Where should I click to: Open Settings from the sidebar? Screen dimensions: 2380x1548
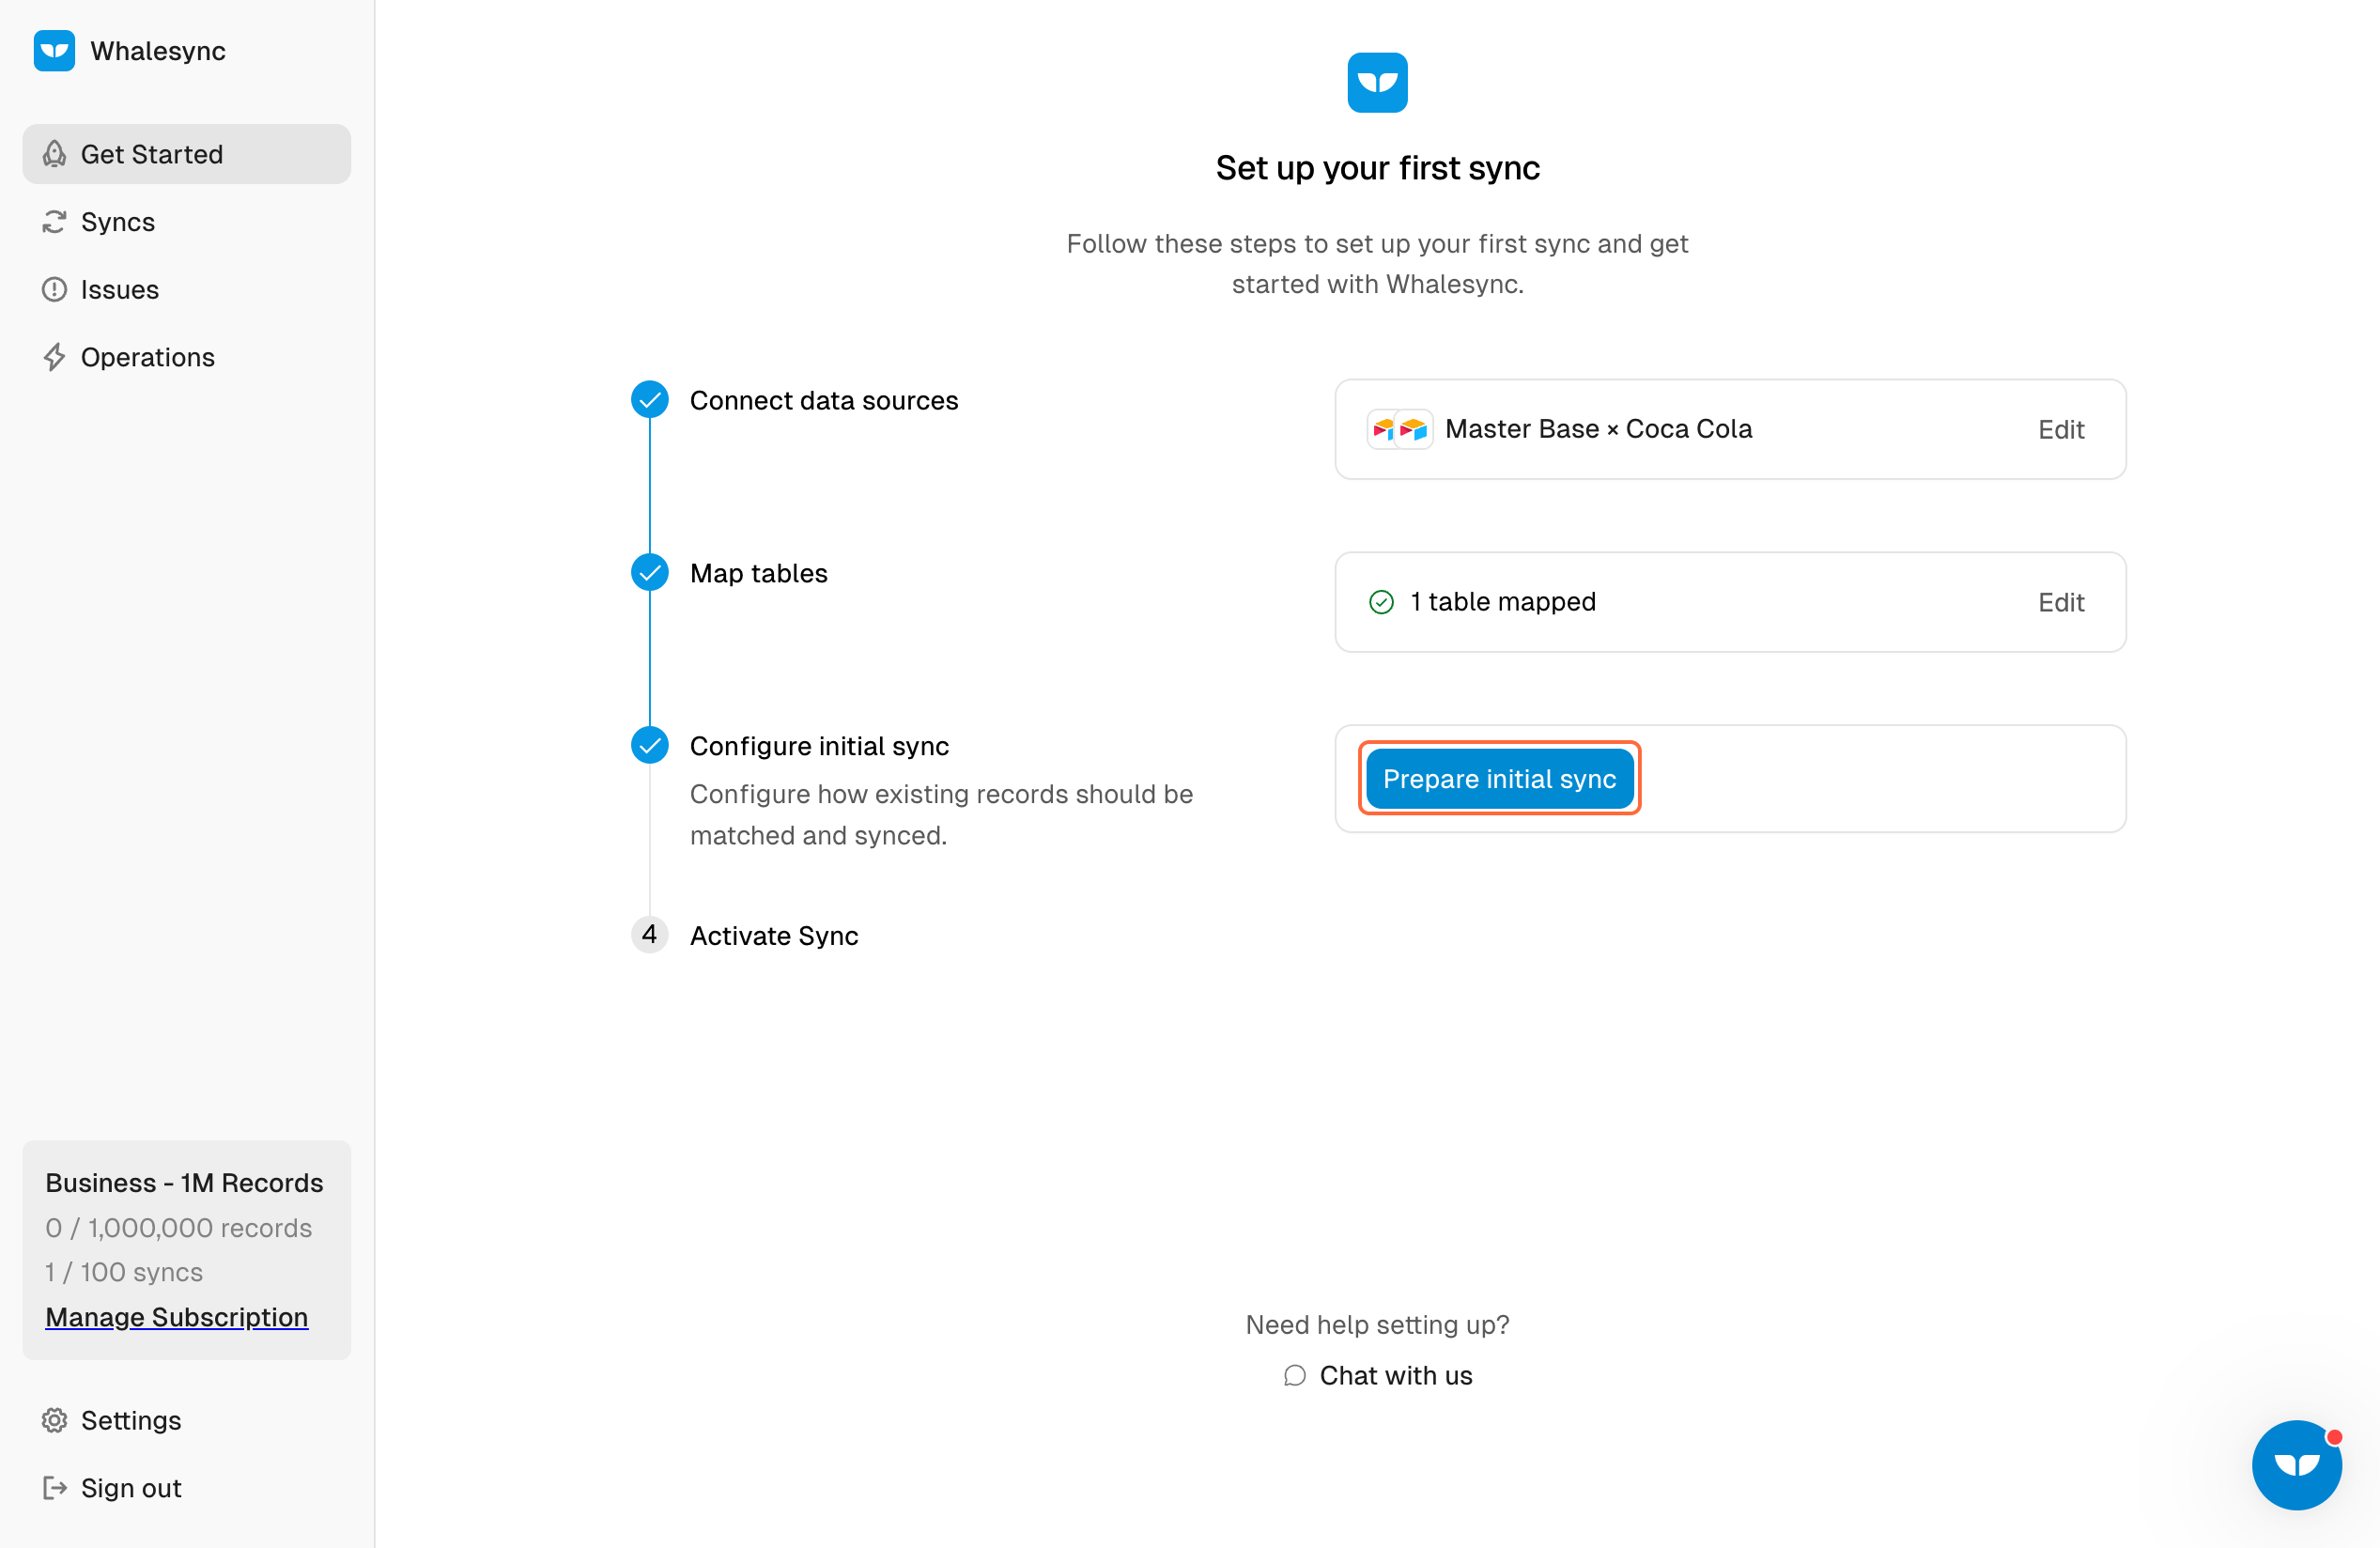(x=187, y=1421)
